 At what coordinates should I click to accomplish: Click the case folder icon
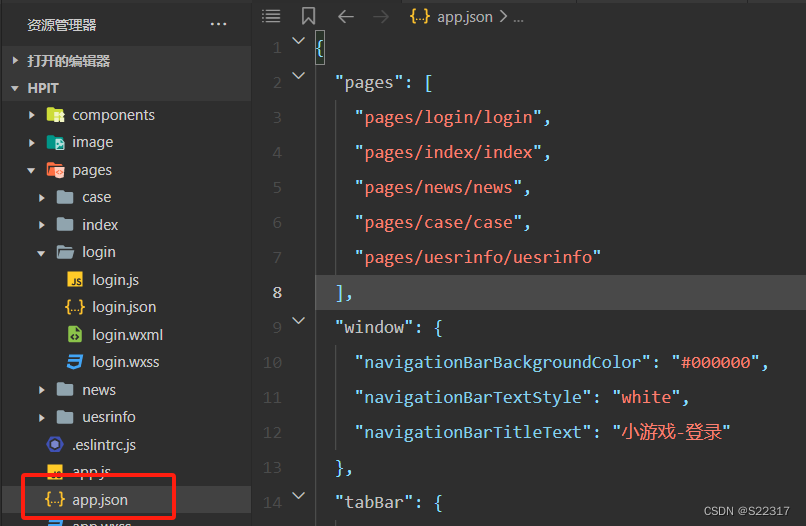[65, 197]
